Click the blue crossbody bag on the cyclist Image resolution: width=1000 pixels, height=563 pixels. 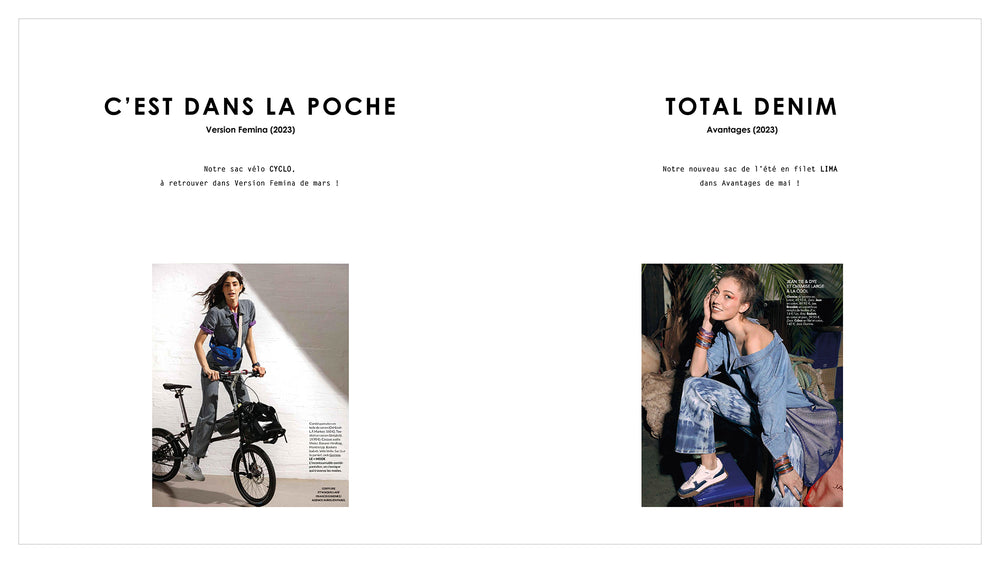click(224, 353)
